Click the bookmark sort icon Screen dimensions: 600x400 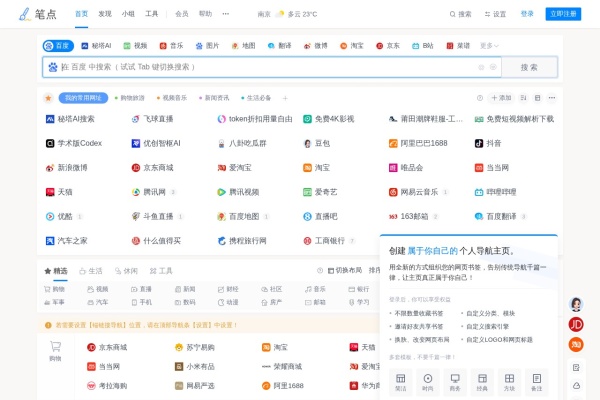coord(523,98)
